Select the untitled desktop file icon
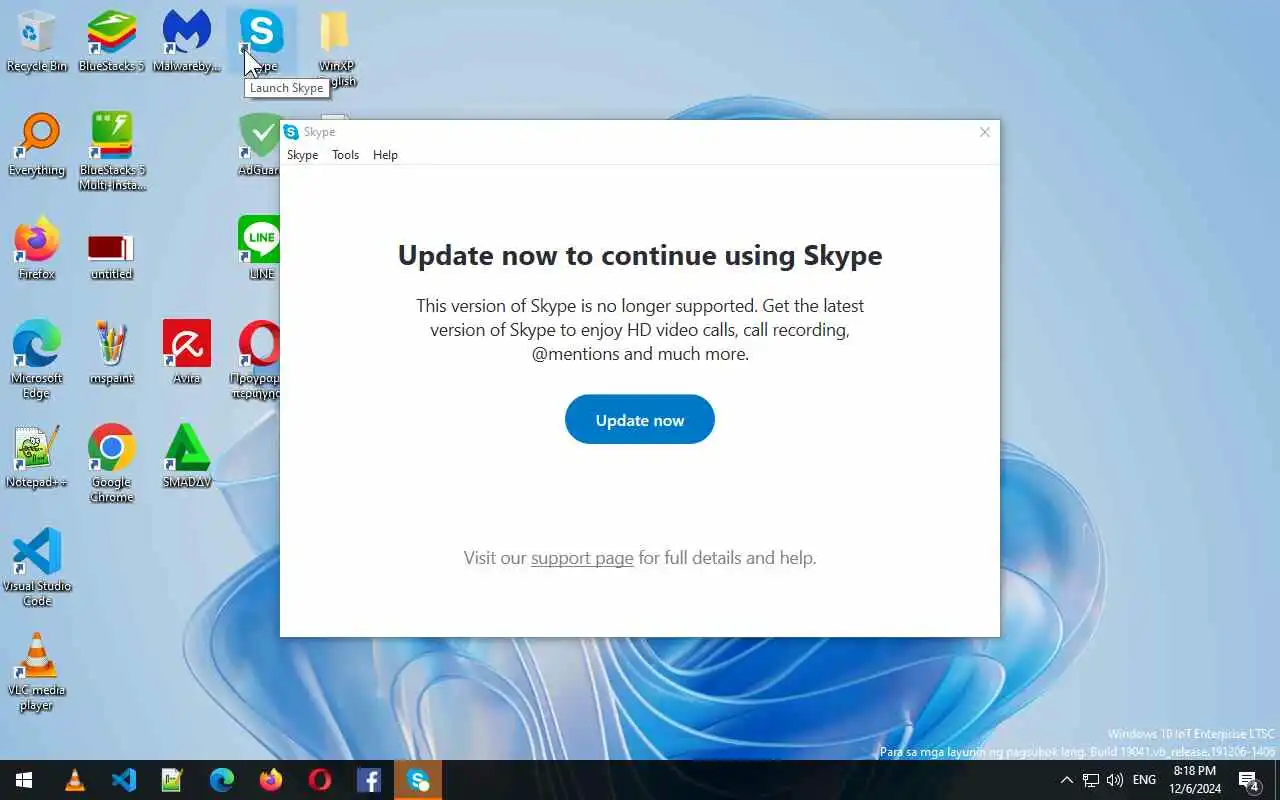This screenshot has width=1280, height=800. point(111,255)
